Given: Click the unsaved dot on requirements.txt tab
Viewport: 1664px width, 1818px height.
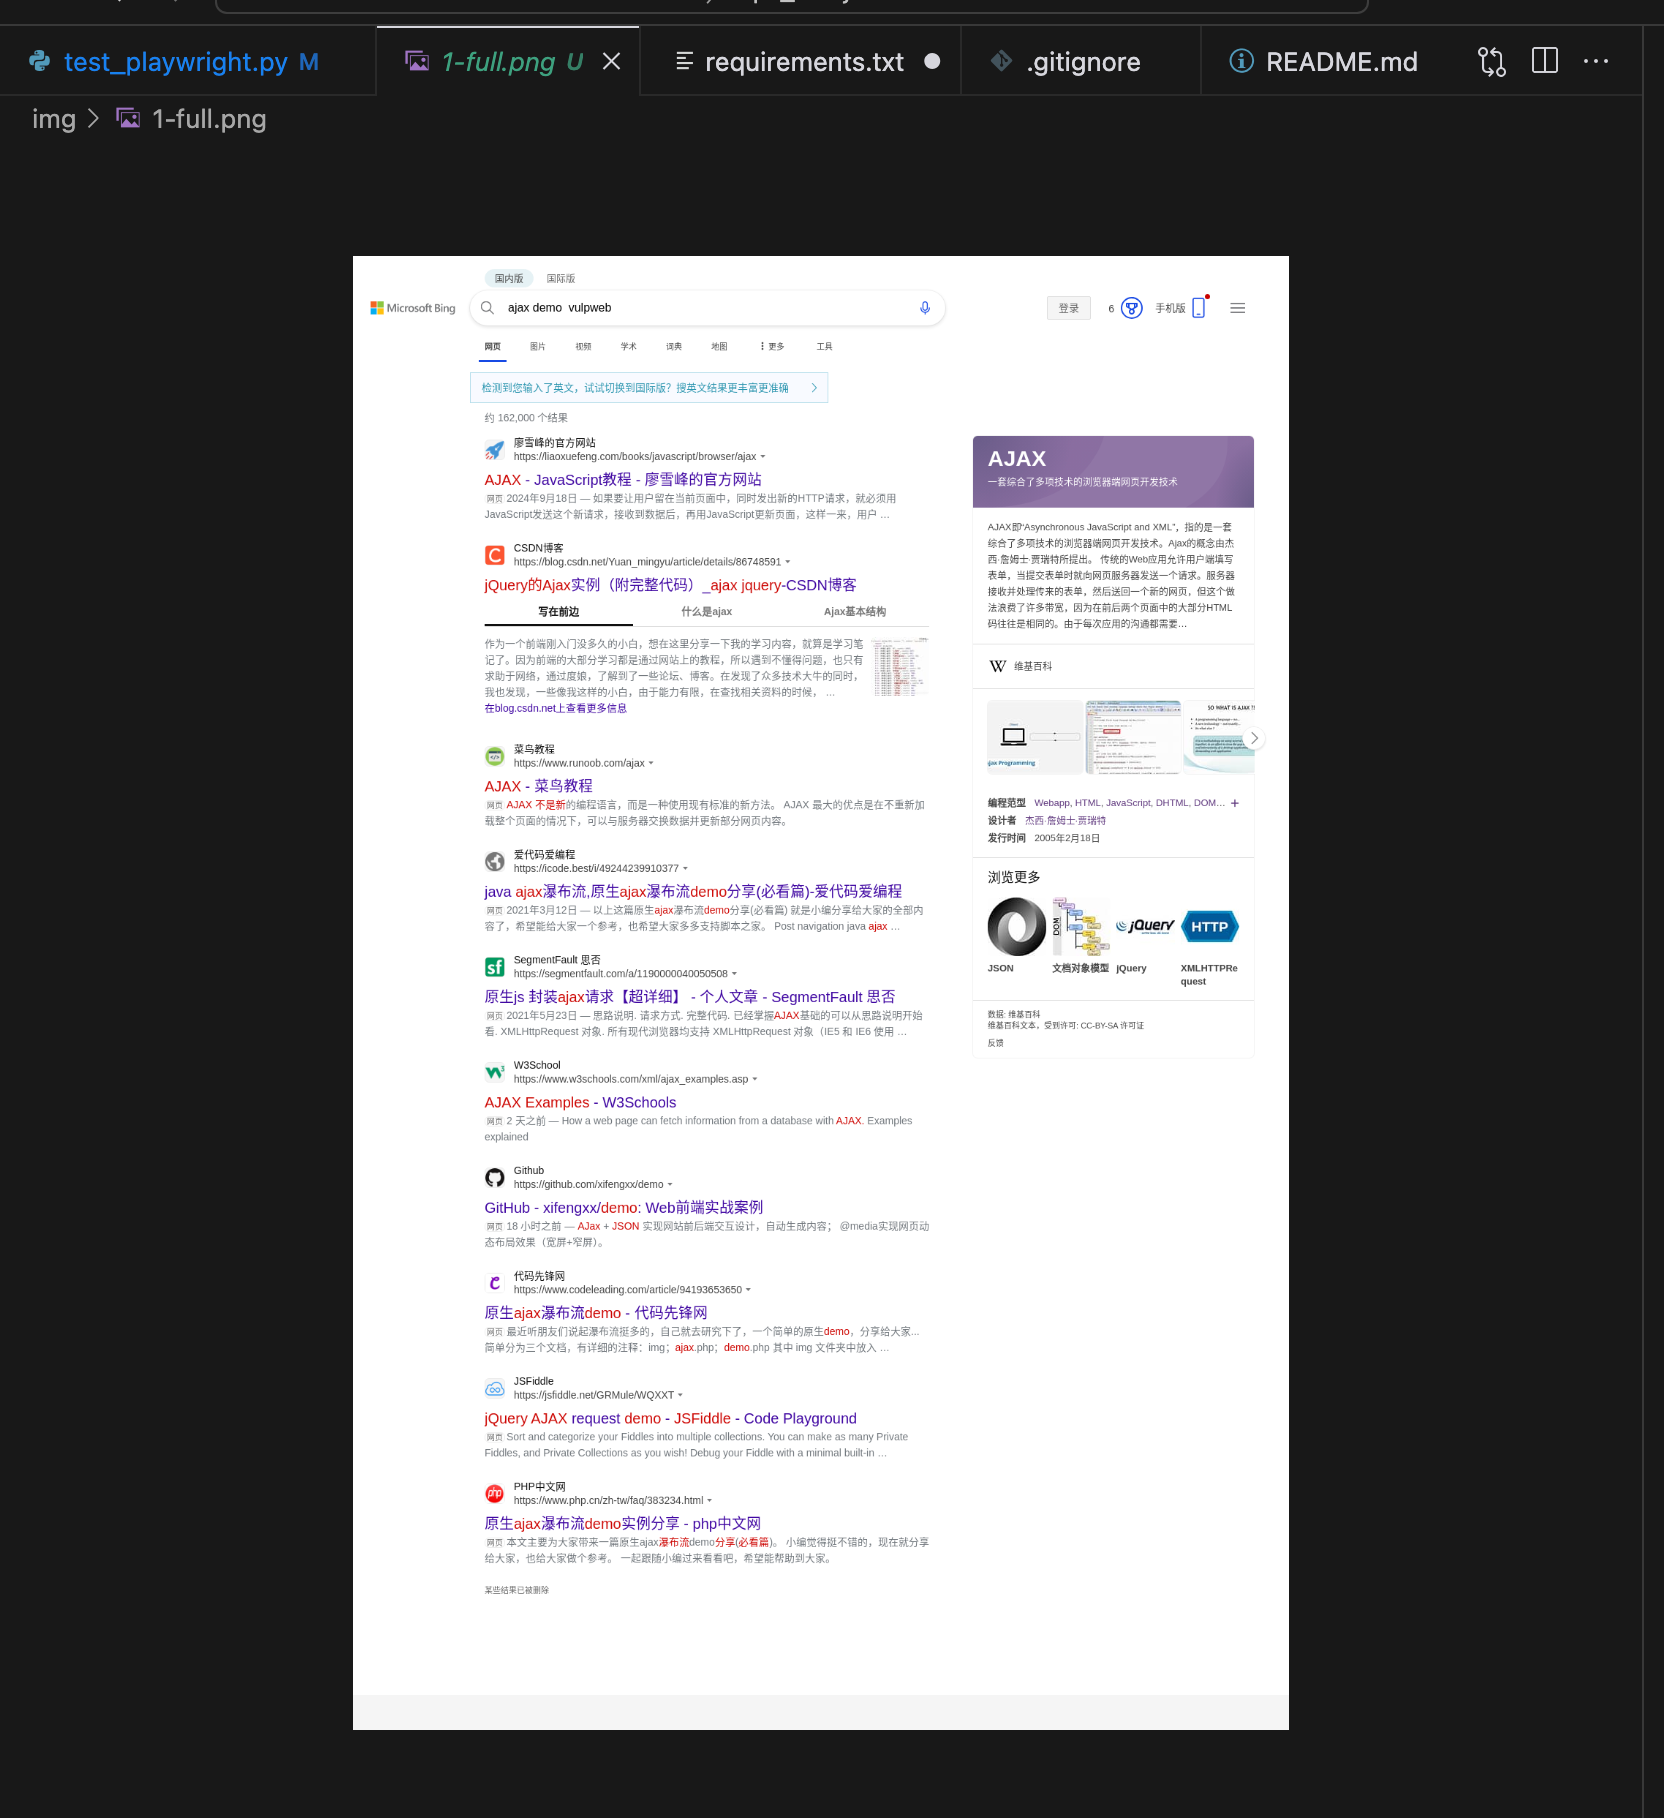Looking at the screenshot, I should (x=932, y=62).
